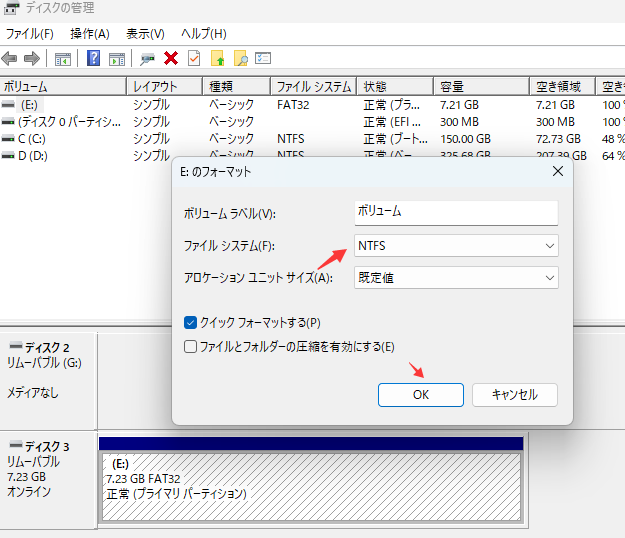Click the Forward arrow toolbar icon
This screenshot has width=625, height=538.
coord(32,59)
